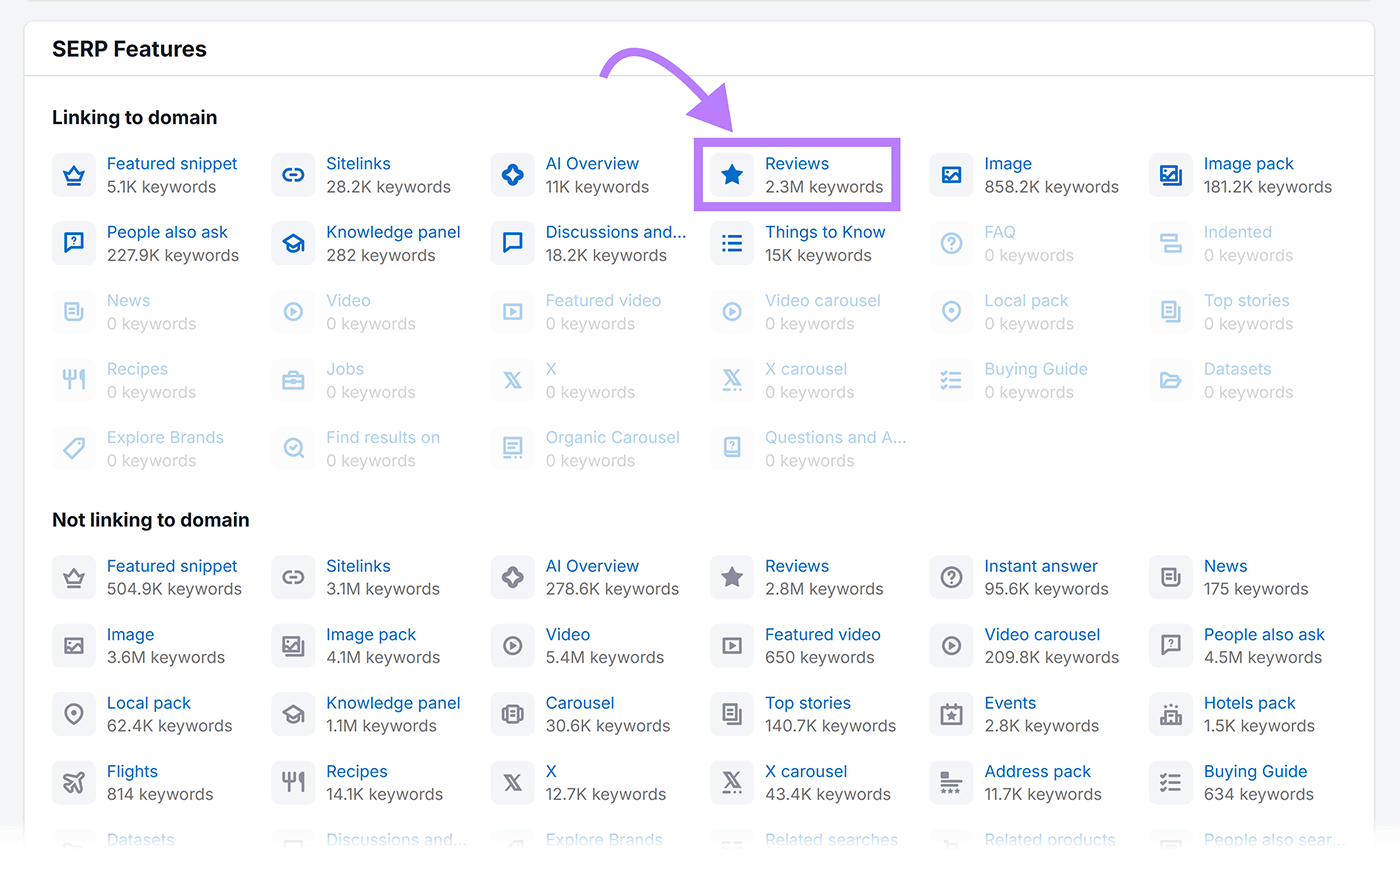1400x872 pixels.
Task: Click the Events calendar icon
Action: point(951,714)
